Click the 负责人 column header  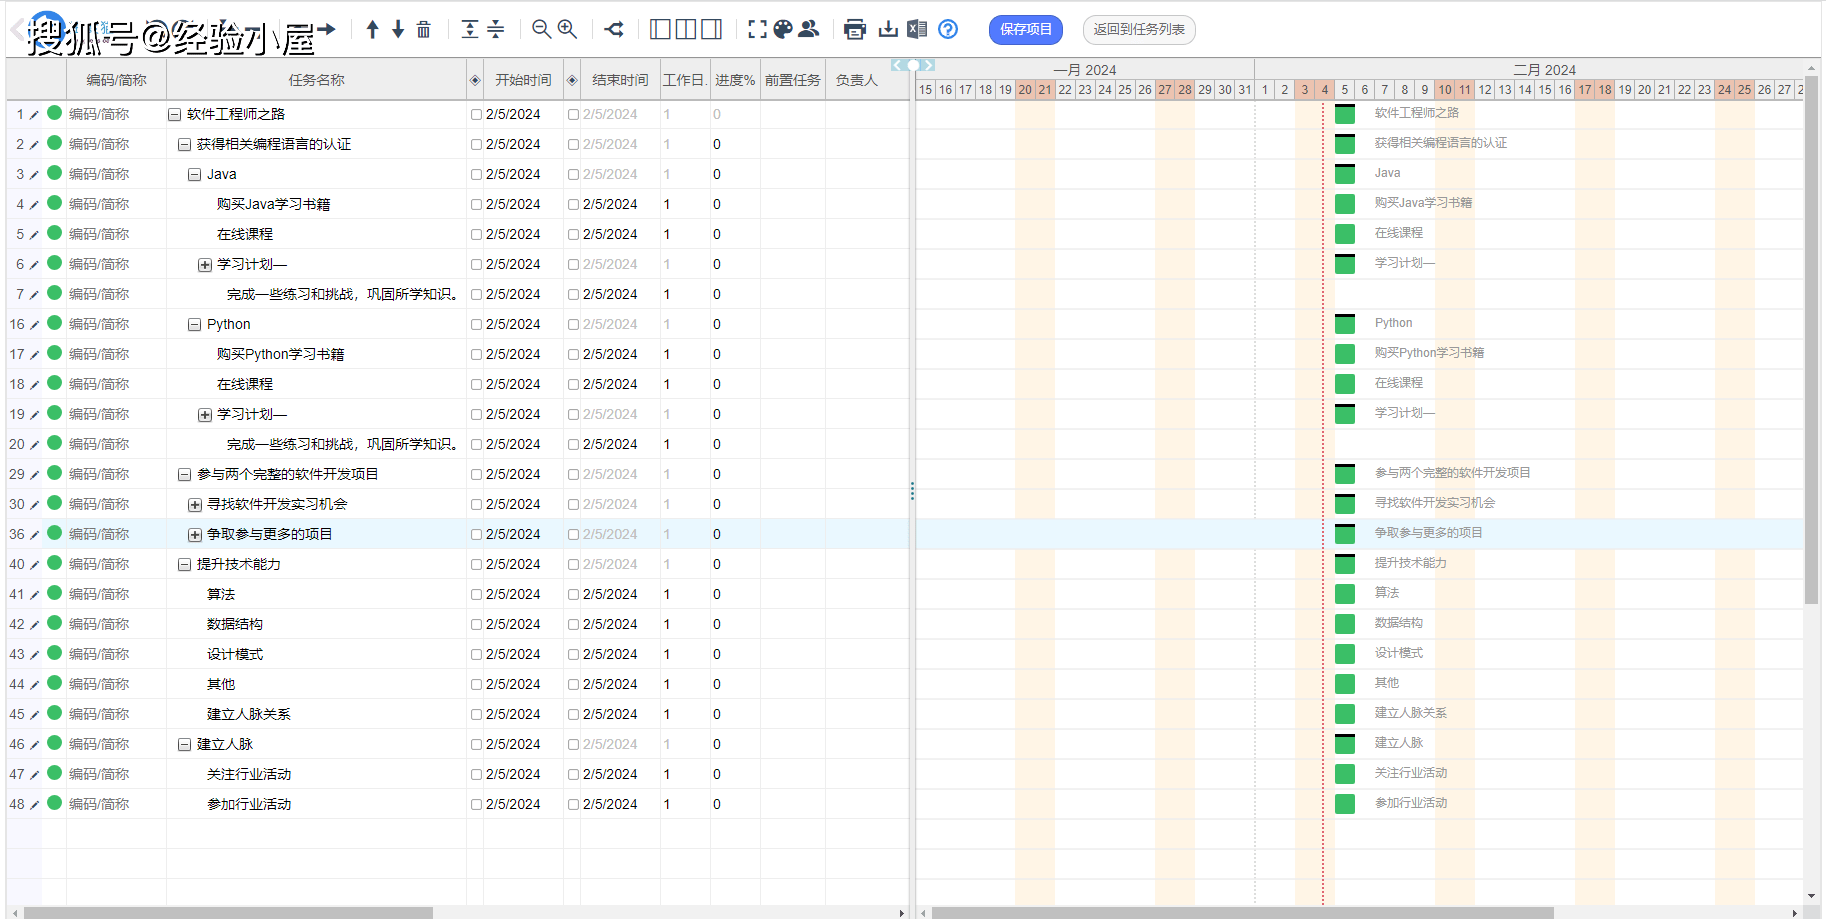point(857,80)
